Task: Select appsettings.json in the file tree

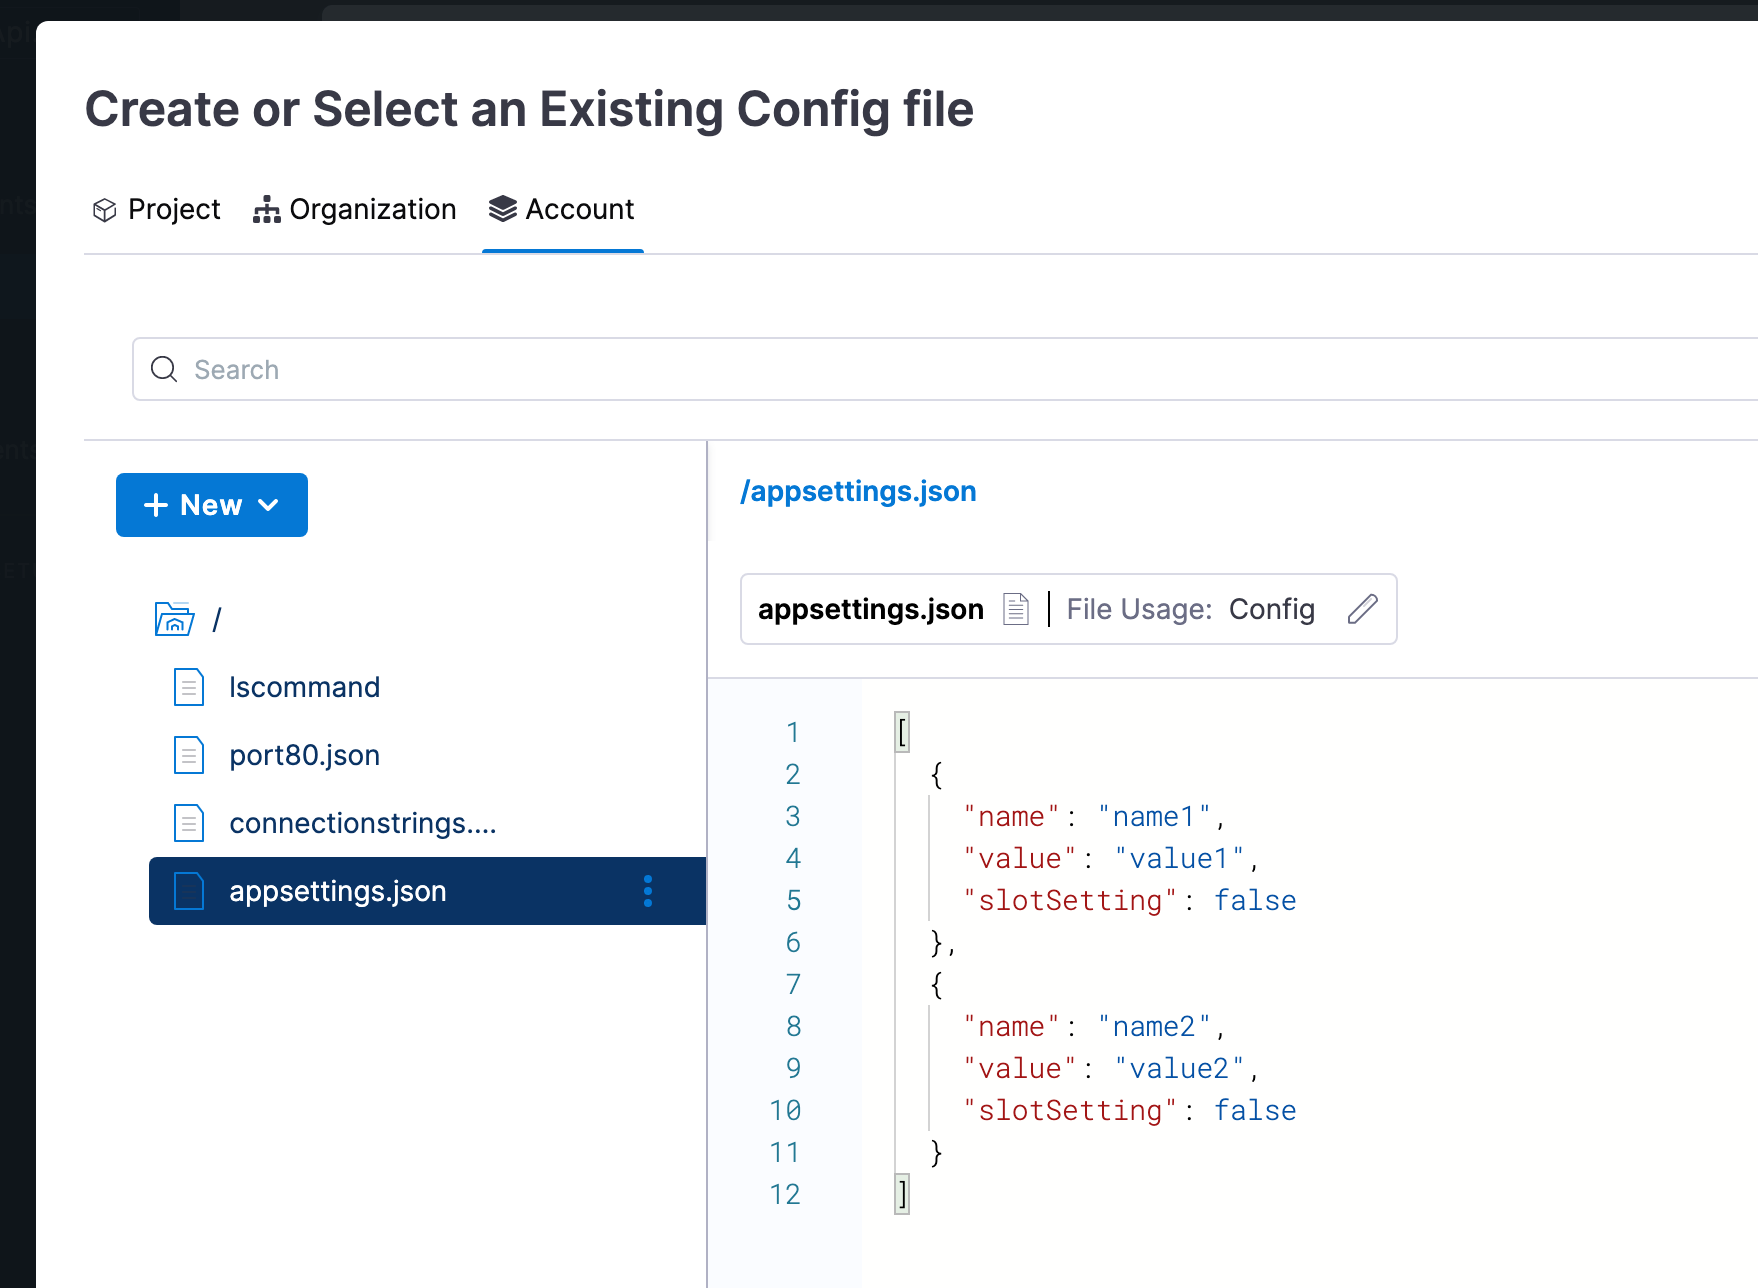Action: pos(337,891)
